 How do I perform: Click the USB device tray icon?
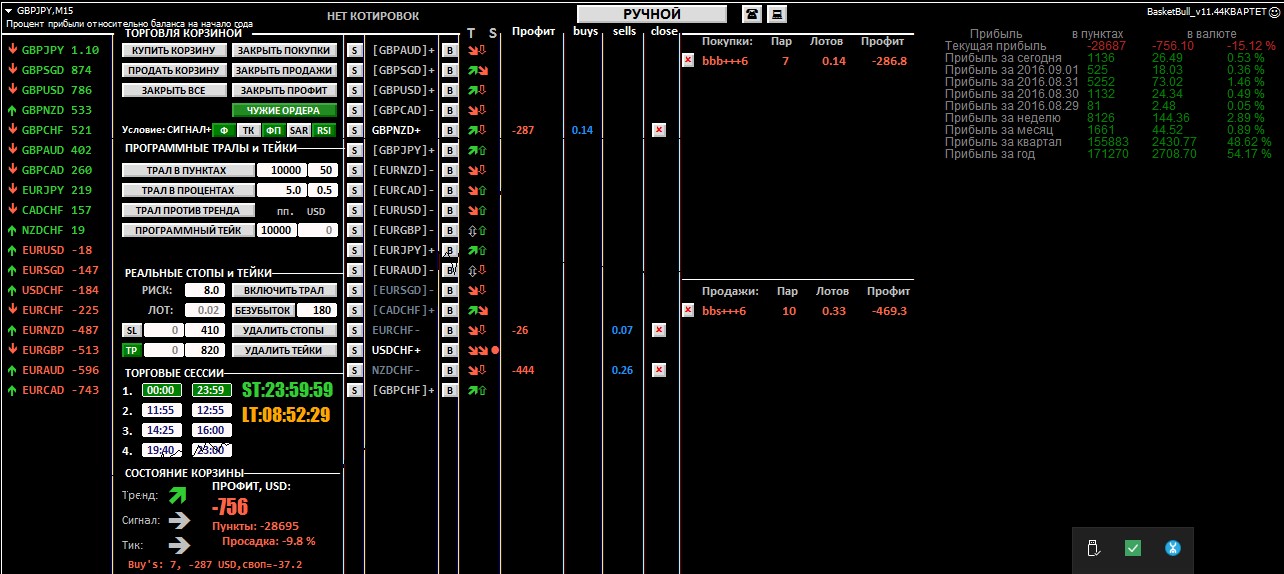pos(1093,547)
